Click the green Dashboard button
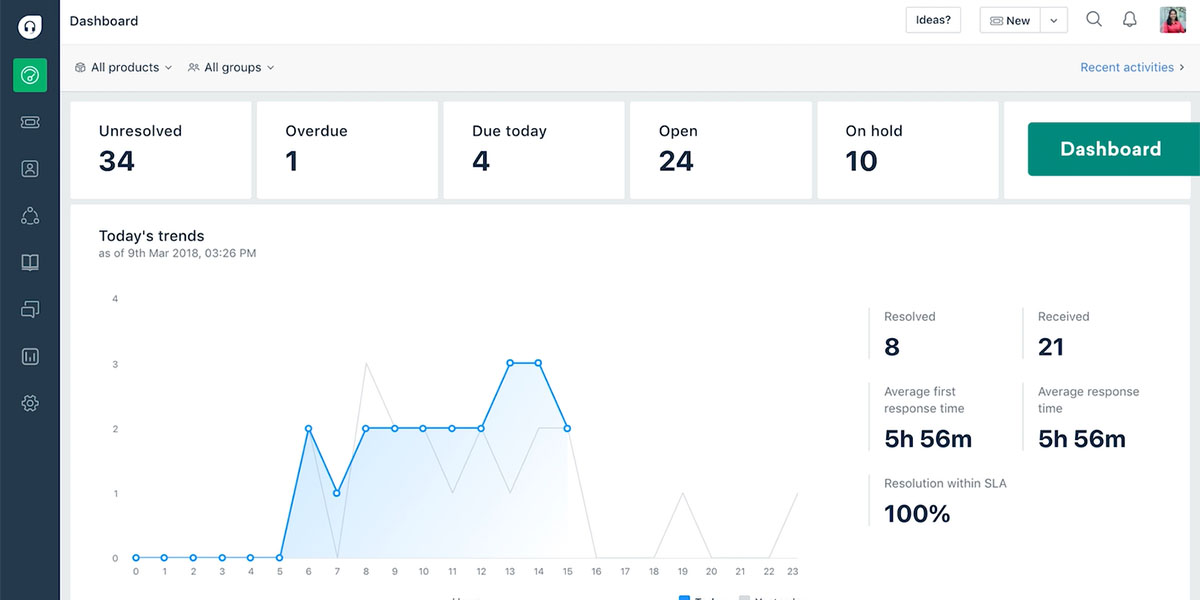This screenshot has width=1200, height=600. [1110, 149]
